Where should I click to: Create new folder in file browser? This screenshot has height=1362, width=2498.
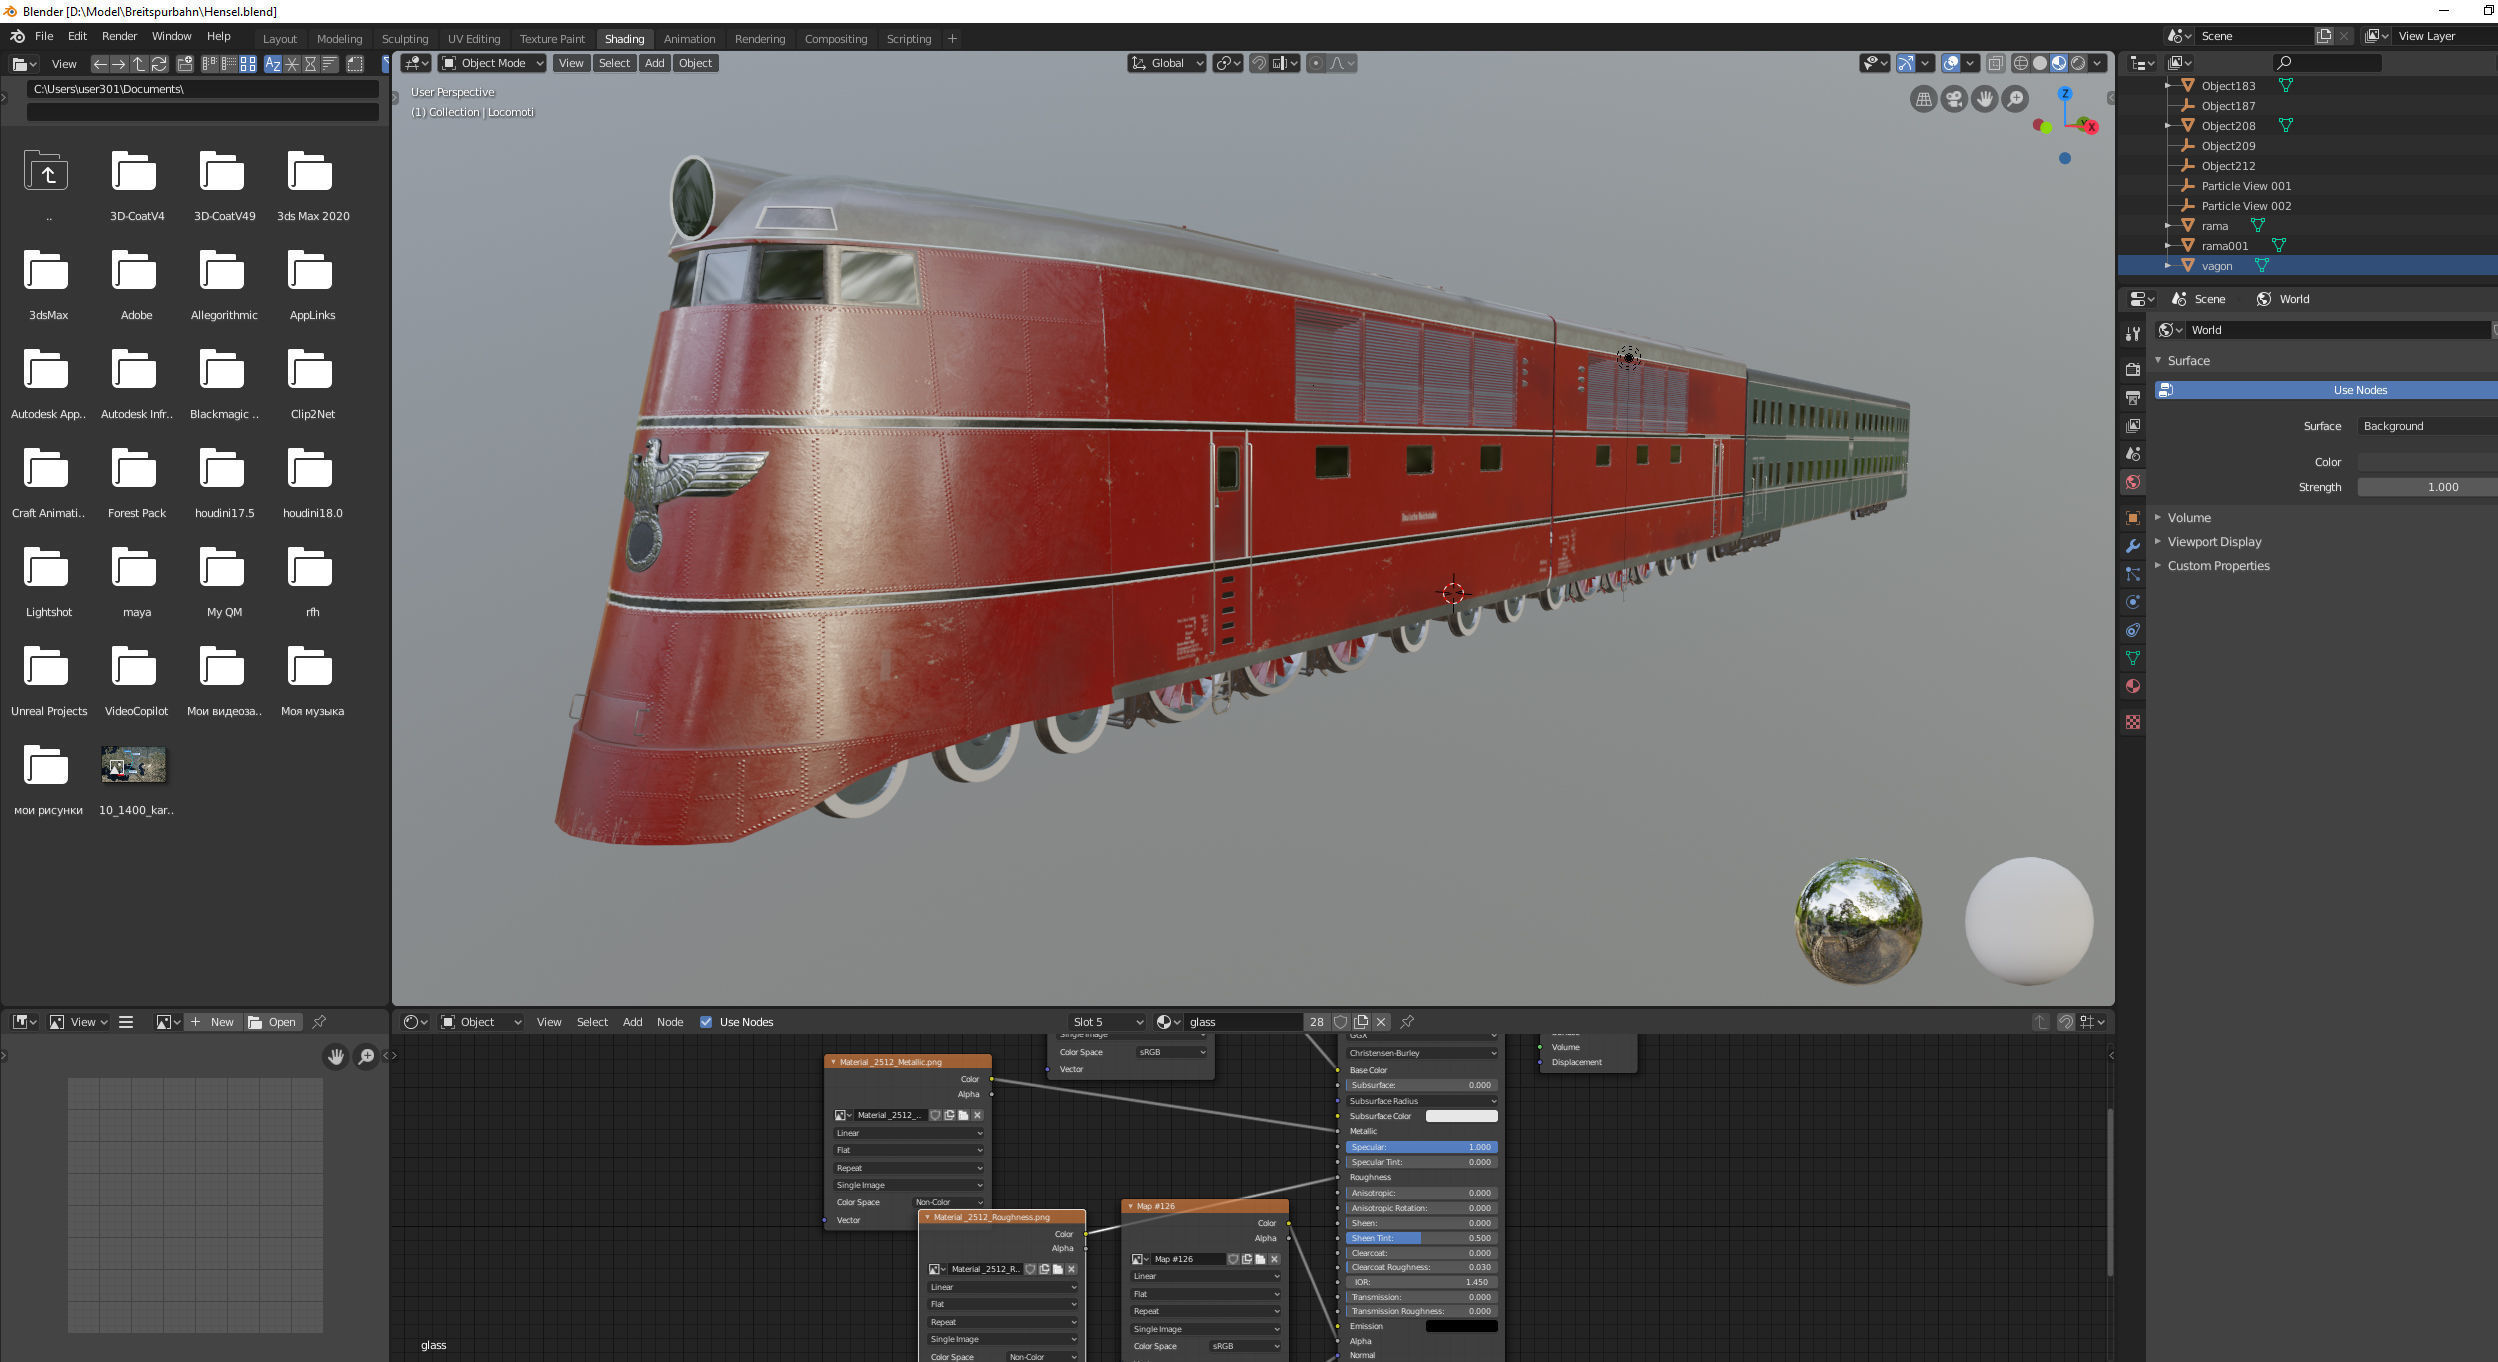click(x=185, y=64)
